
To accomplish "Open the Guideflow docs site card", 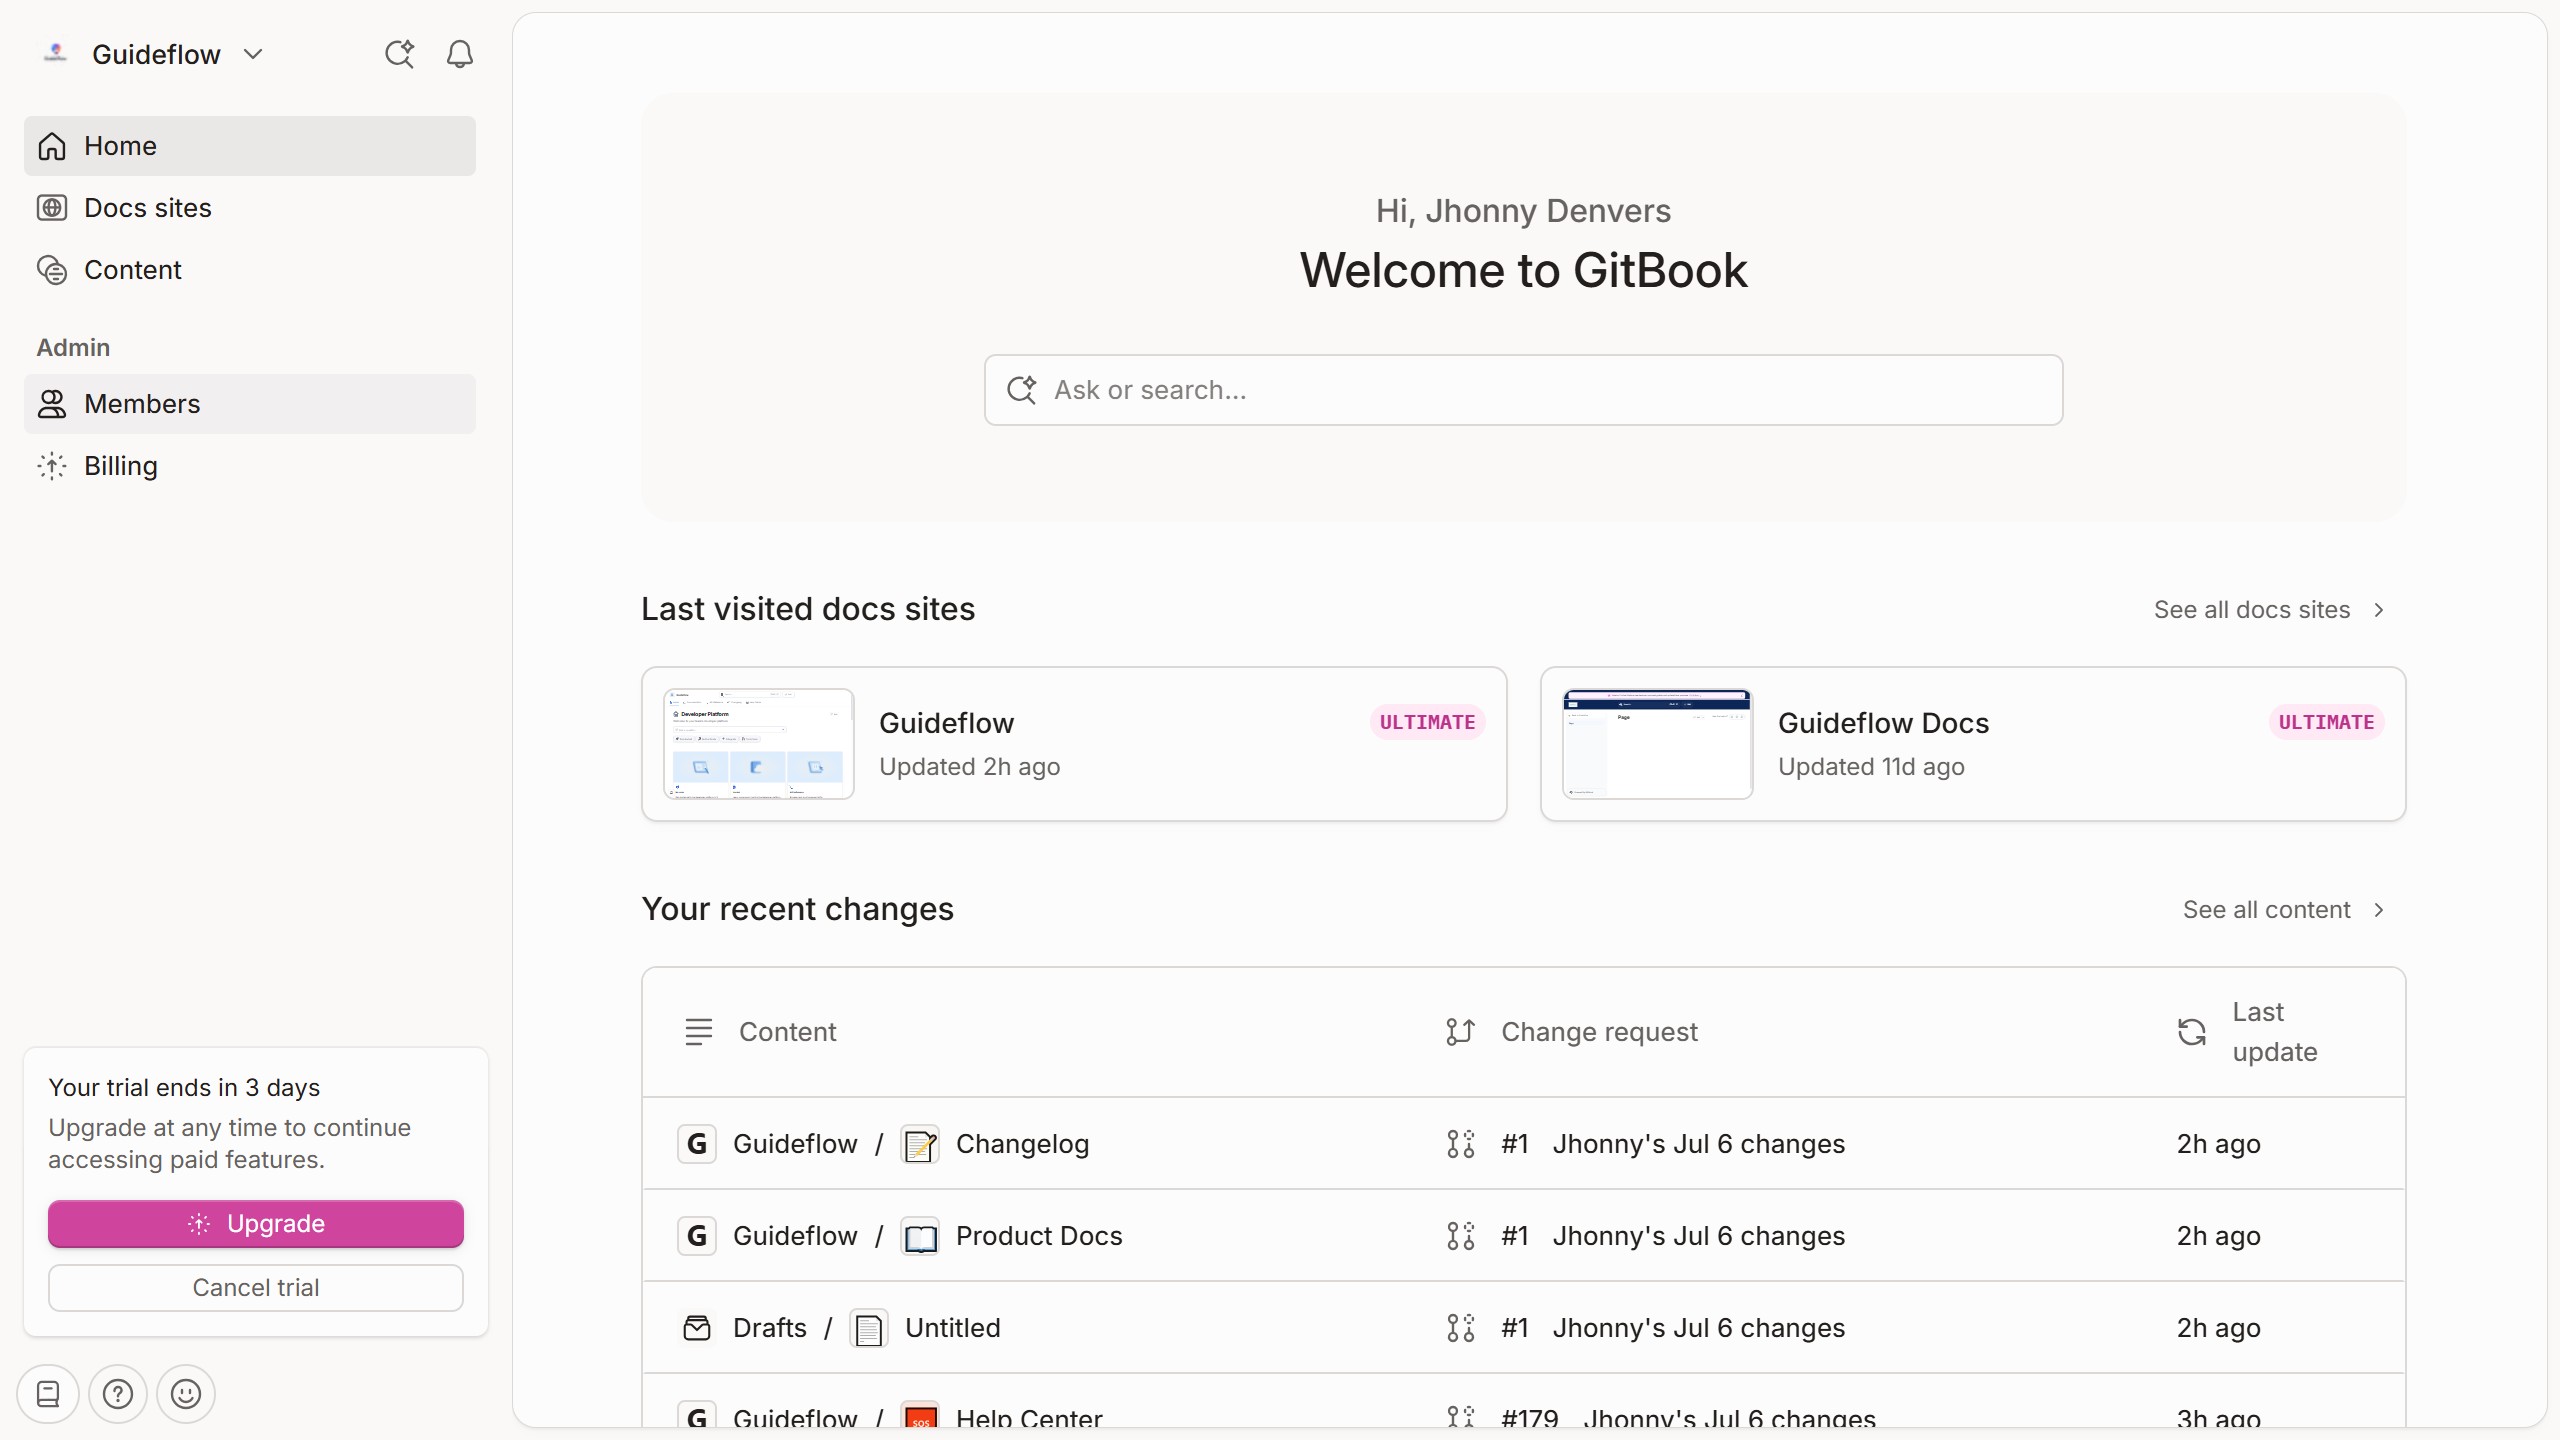I will click(1074, 744).
